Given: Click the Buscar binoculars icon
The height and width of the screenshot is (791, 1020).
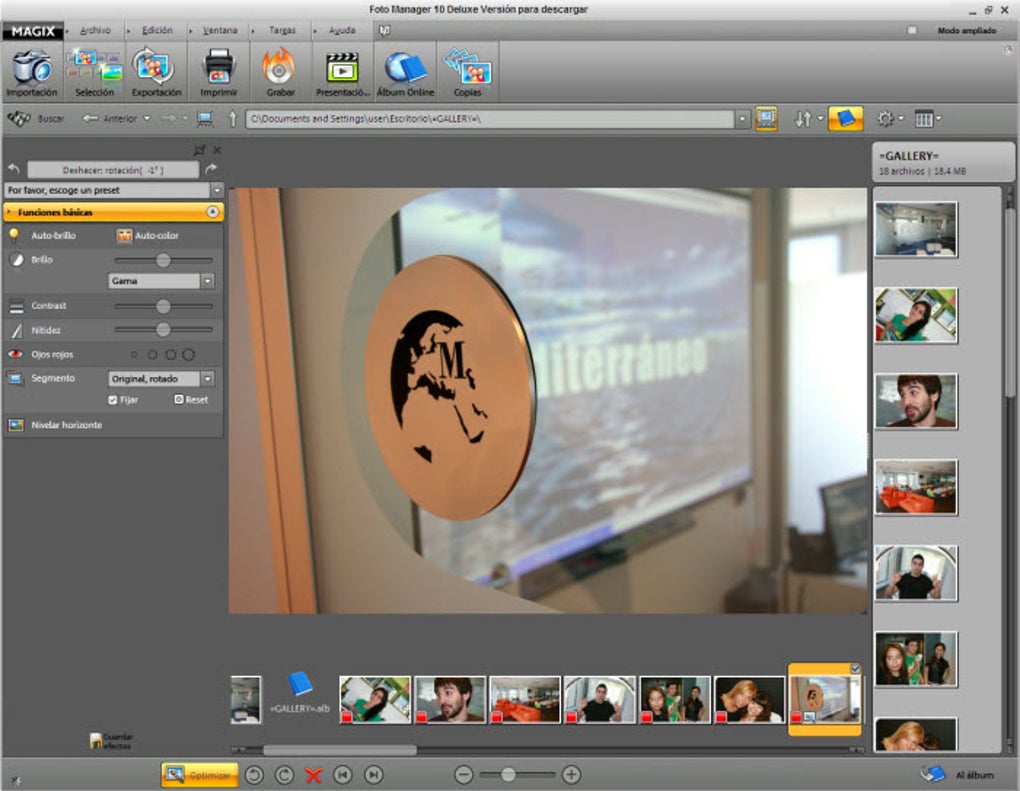Looking at the screenshot, I should click(x=19, y=118).
